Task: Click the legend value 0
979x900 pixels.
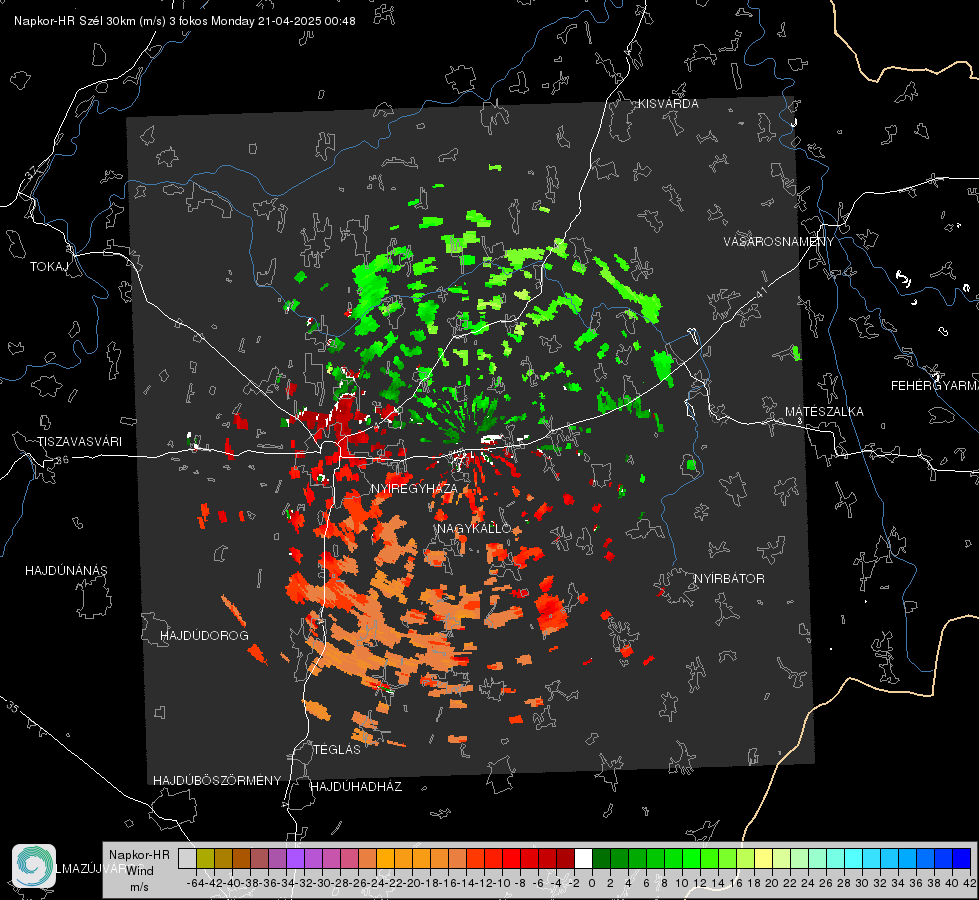Action: pyautogui.click(x=592, y=883)
